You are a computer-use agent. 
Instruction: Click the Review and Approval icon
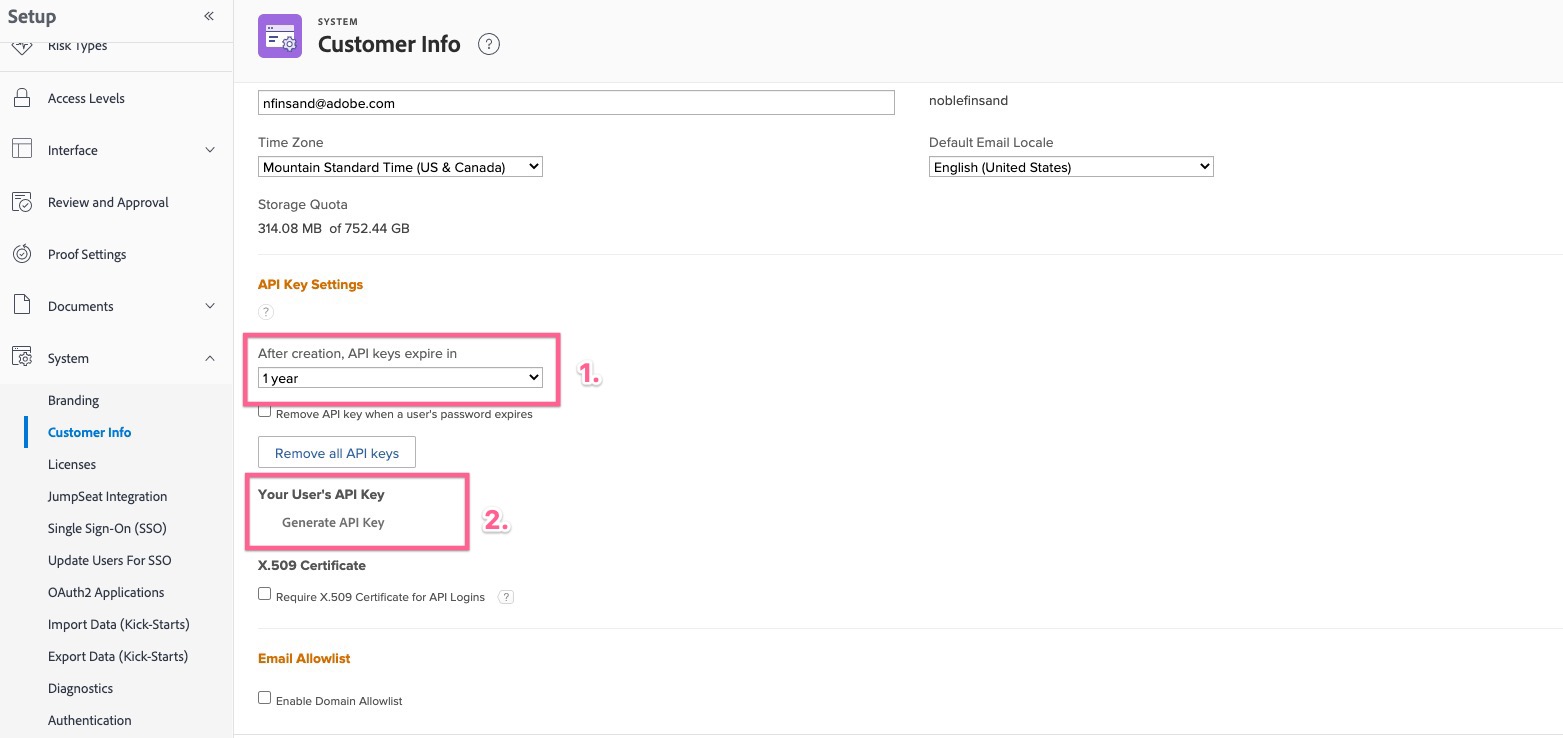22,202
